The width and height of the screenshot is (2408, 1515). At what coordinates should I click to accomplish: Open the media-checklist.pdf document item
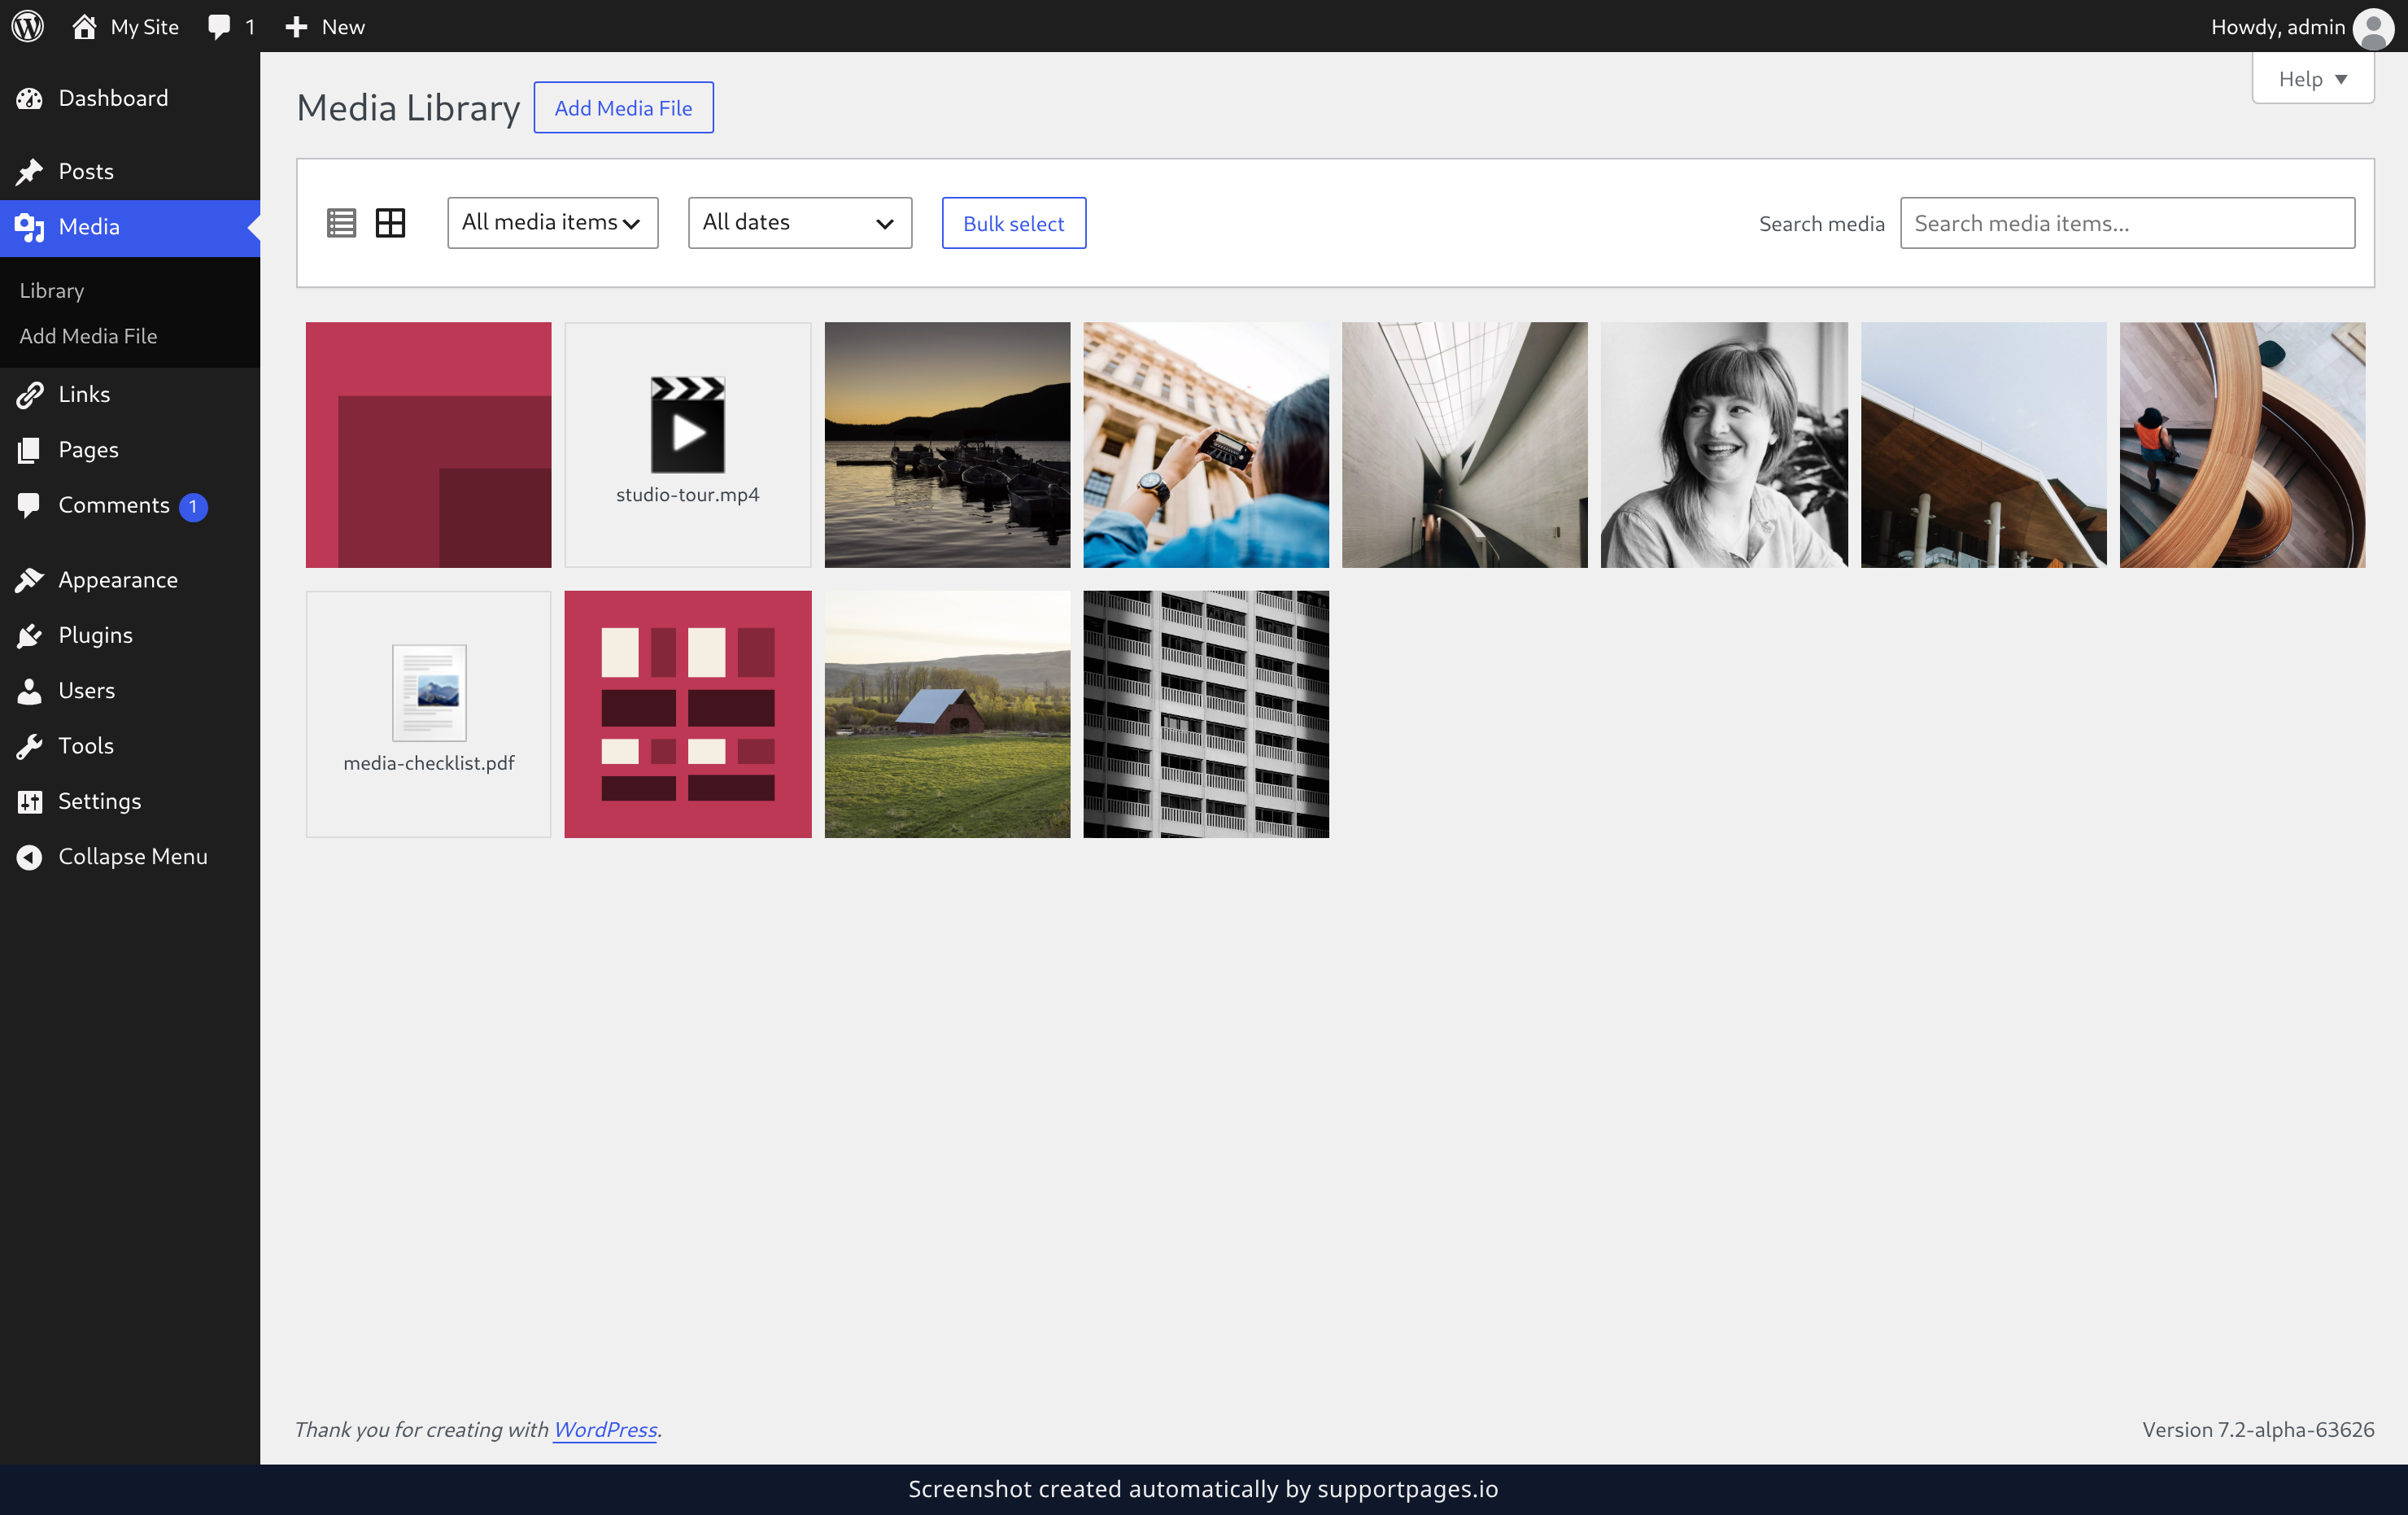428,714
